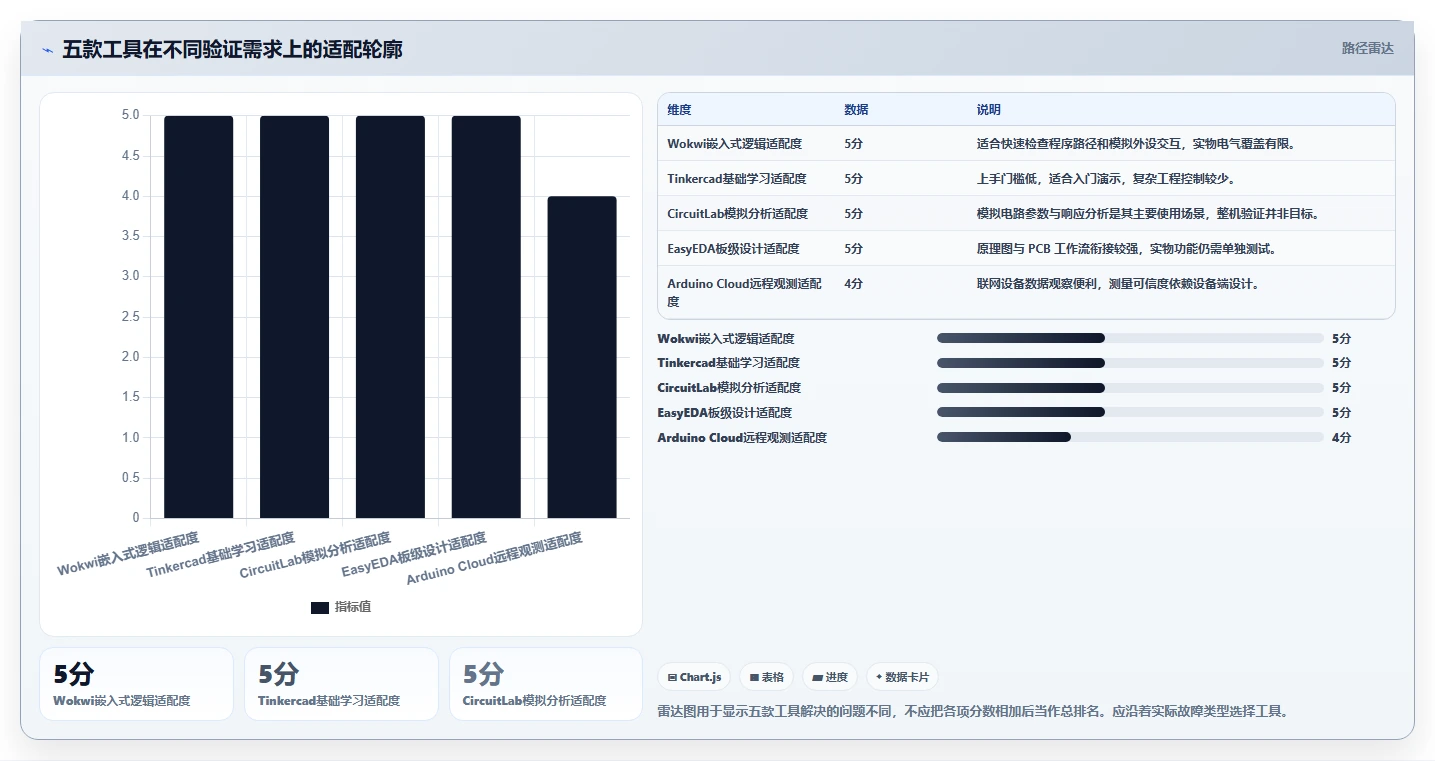Select the 数据卡片 tag chip

[x=902, y=677]
